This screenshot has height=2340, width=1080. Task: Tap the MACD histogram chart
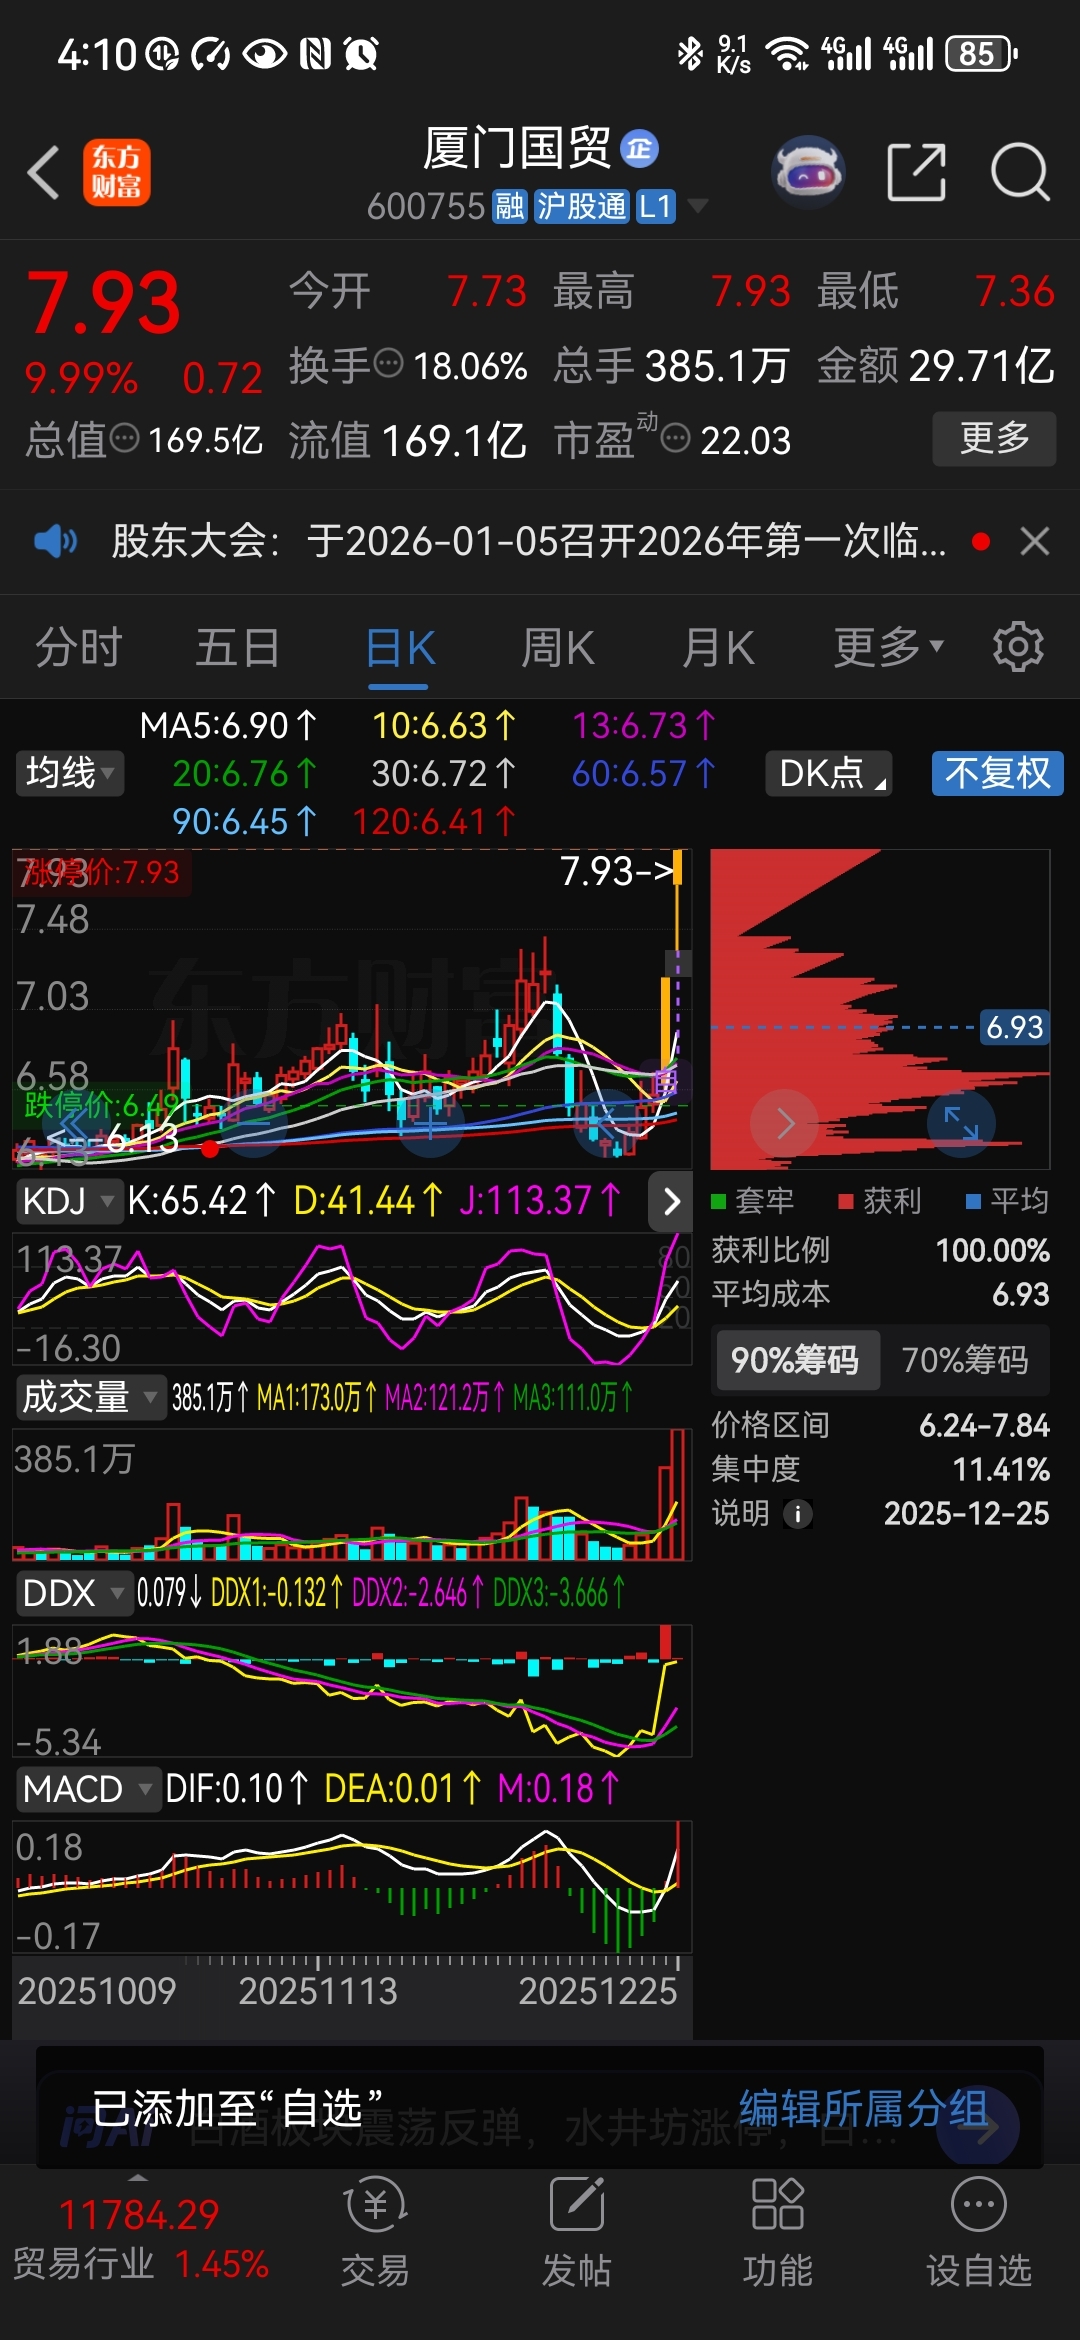point(352,1888)
